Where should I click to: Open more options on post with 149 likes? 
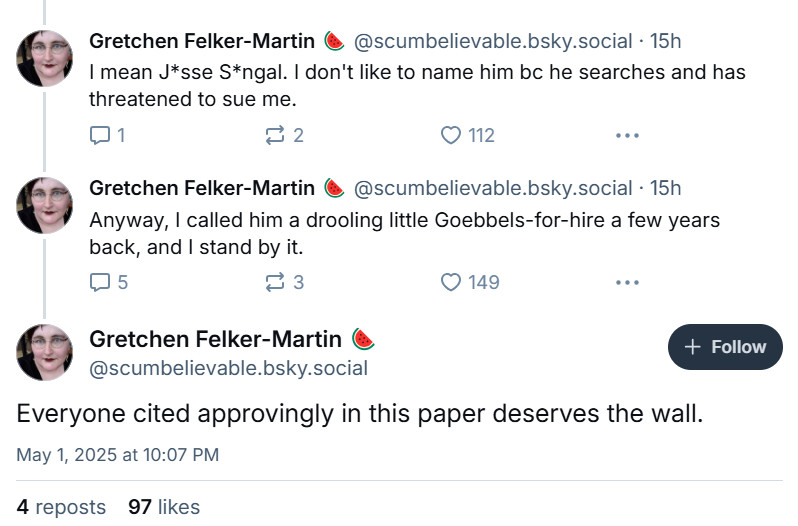(627, 282)
